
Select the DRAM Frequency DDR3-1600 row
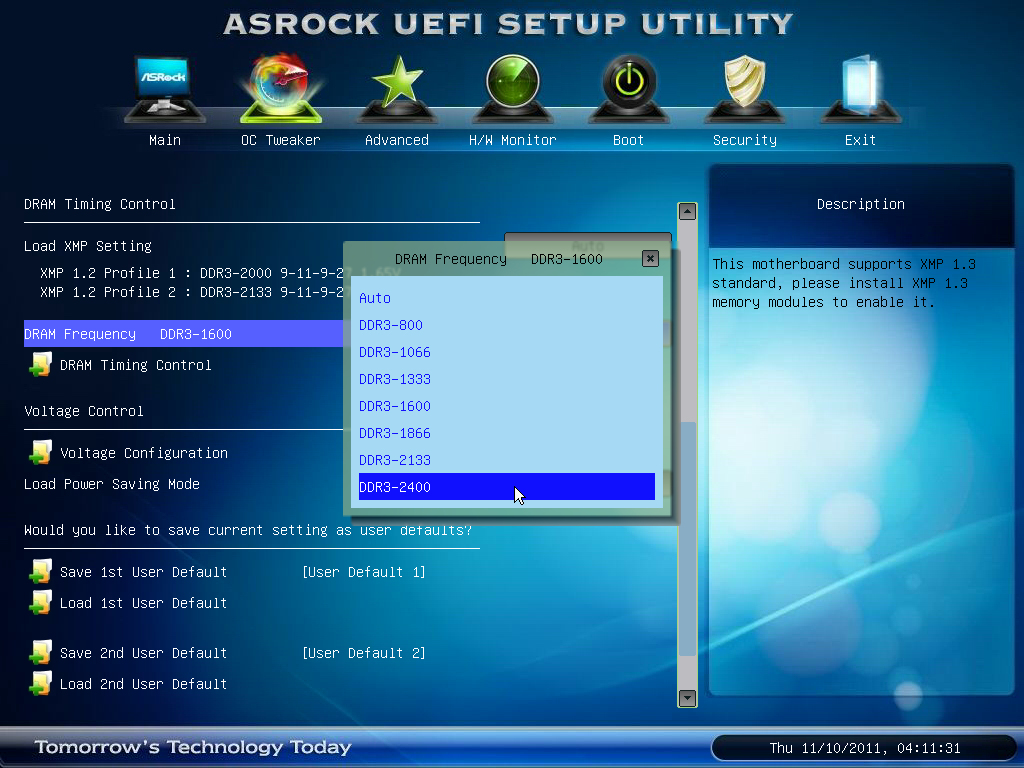(184, 334)
